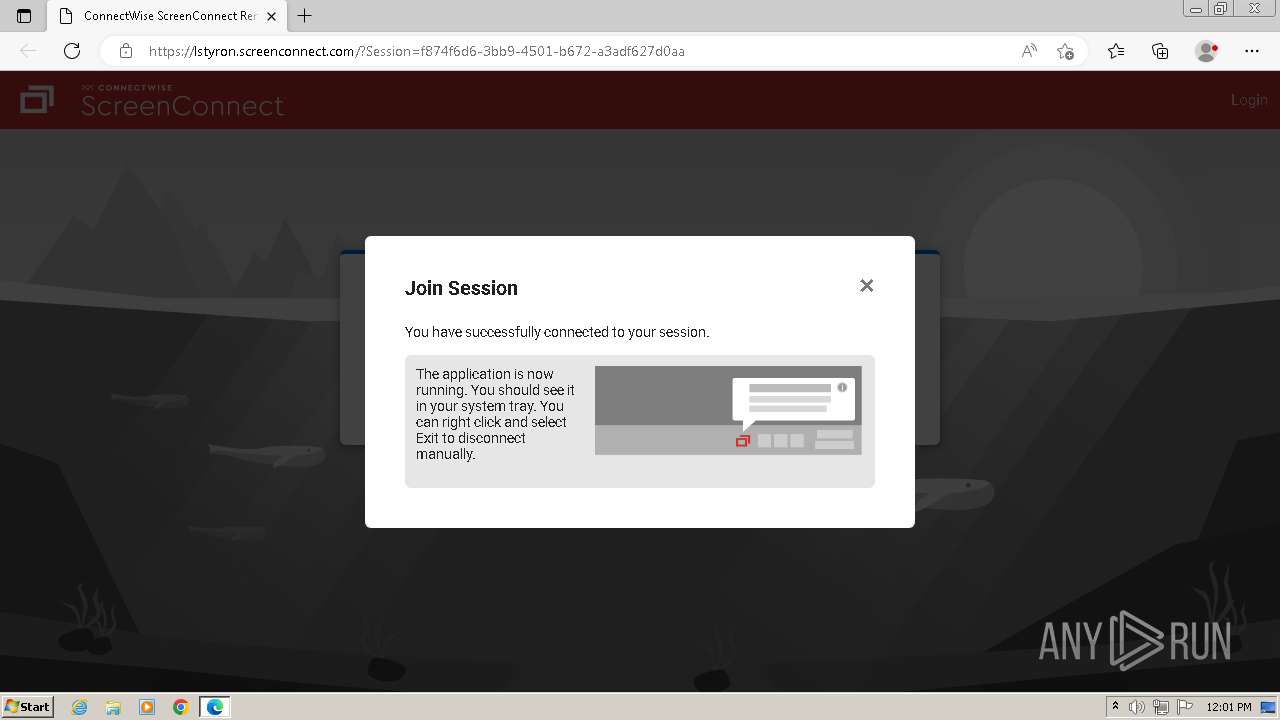Add this page to favorites
Screen dimensions: 1280x720
pos(1065,51)
